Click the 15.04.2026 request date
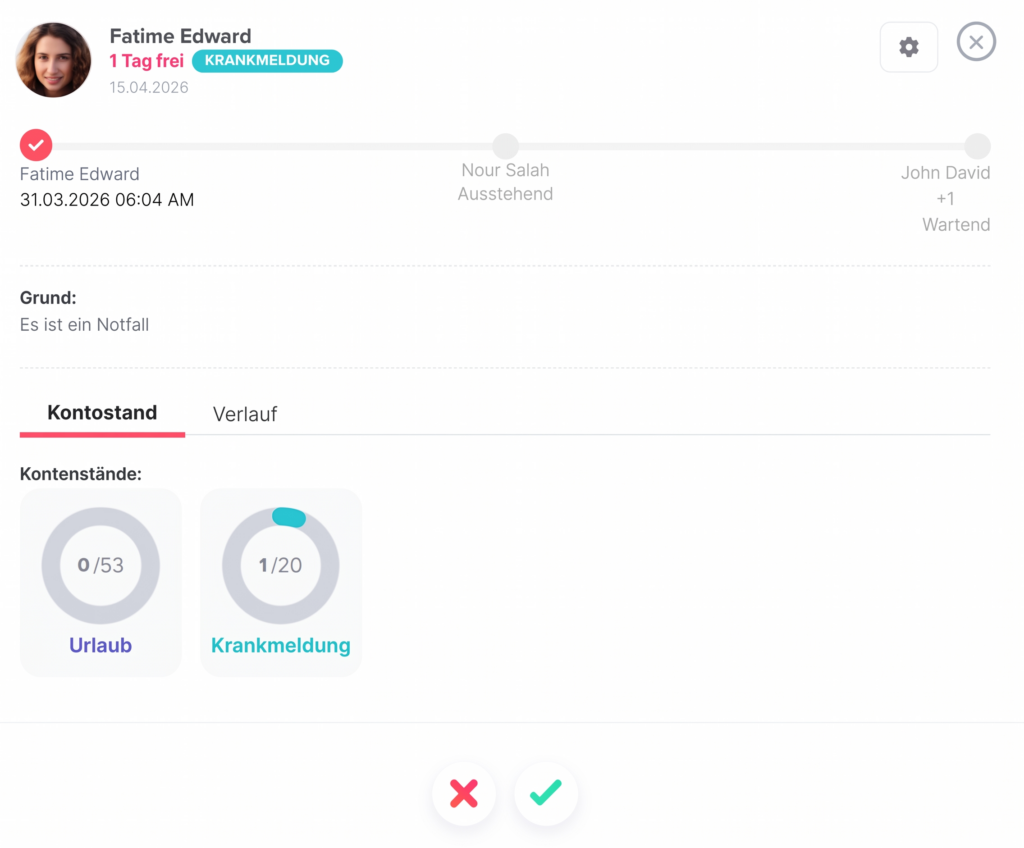Screen dimensions: 1024x848 (x=149, y=87)
